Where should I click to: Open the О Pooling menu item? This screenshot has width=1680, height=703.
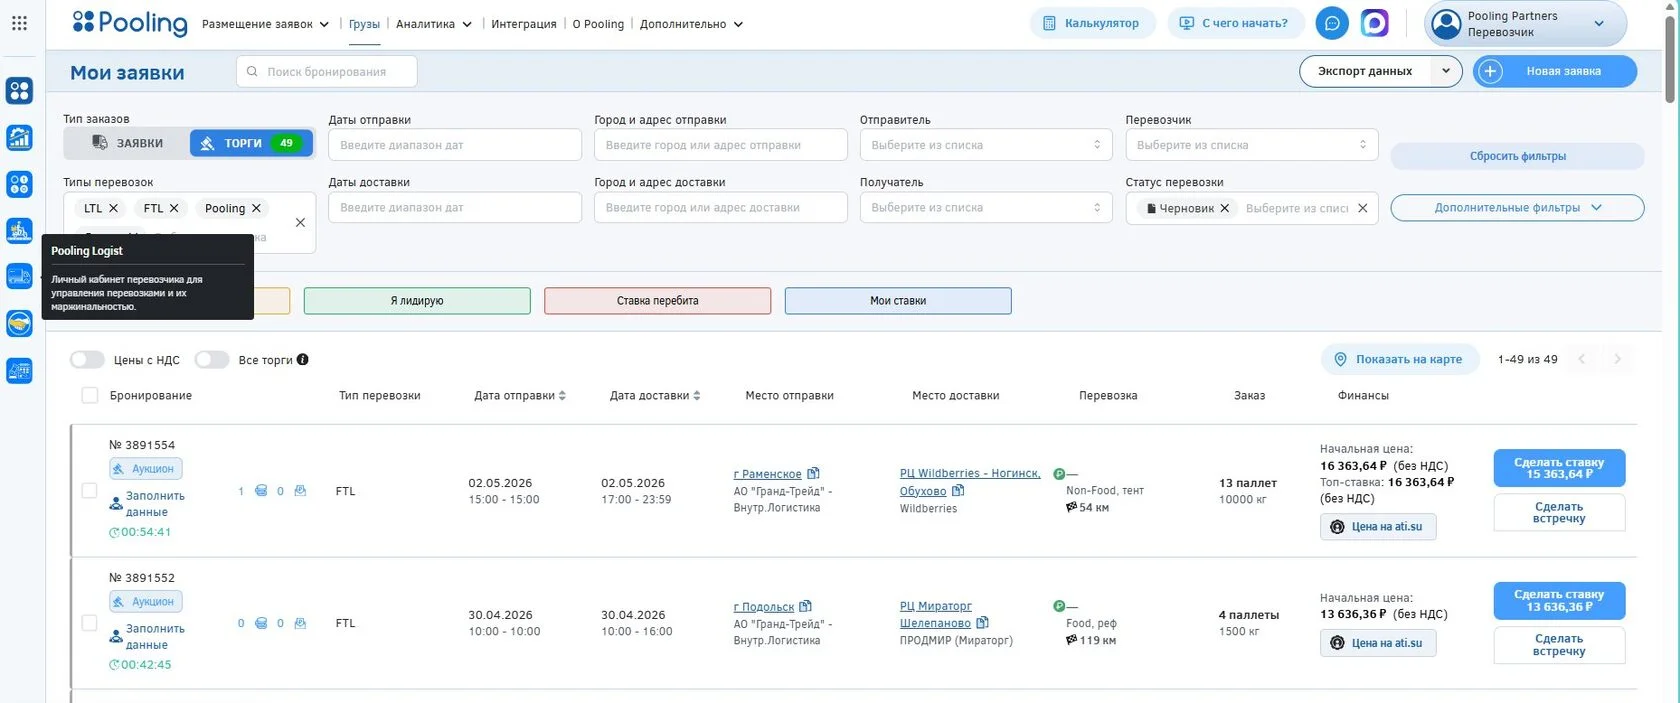(x=598, y=24)
